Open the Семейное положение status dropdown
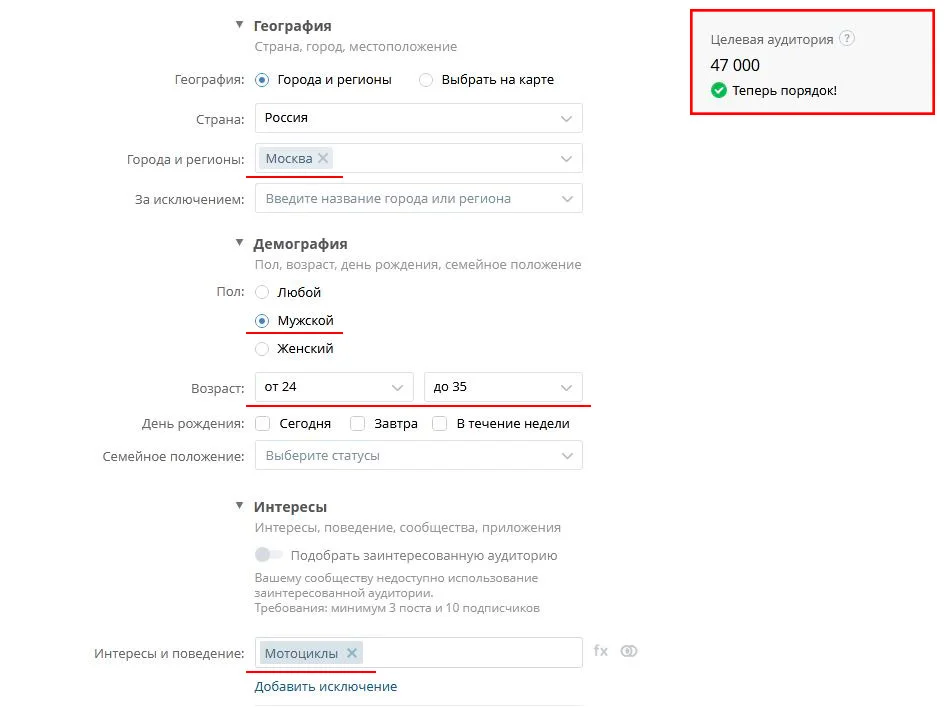This screenshot has width=946, height=707. coord(418,456)
